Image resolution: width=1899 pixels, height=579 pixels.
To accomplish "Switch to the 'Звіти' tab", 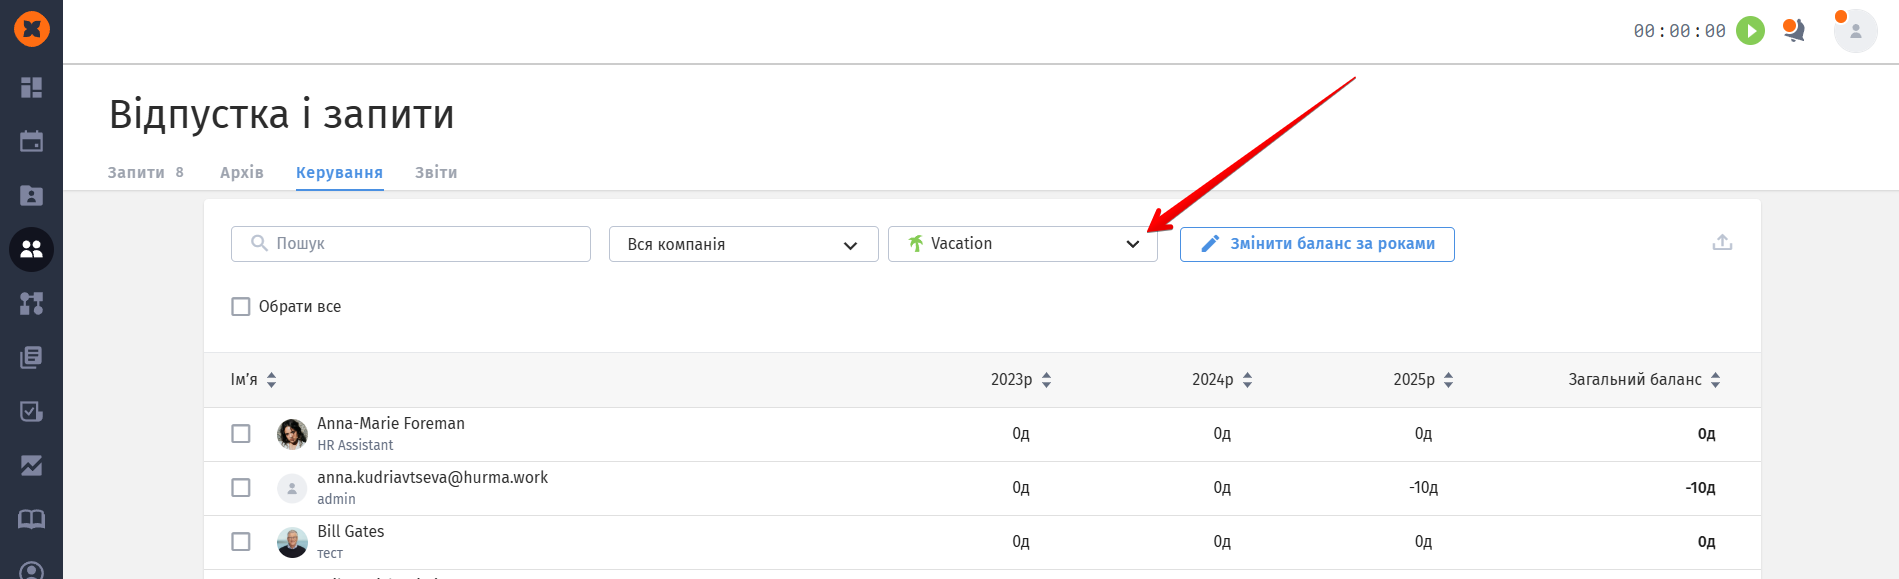I will (x=436, y=172).
